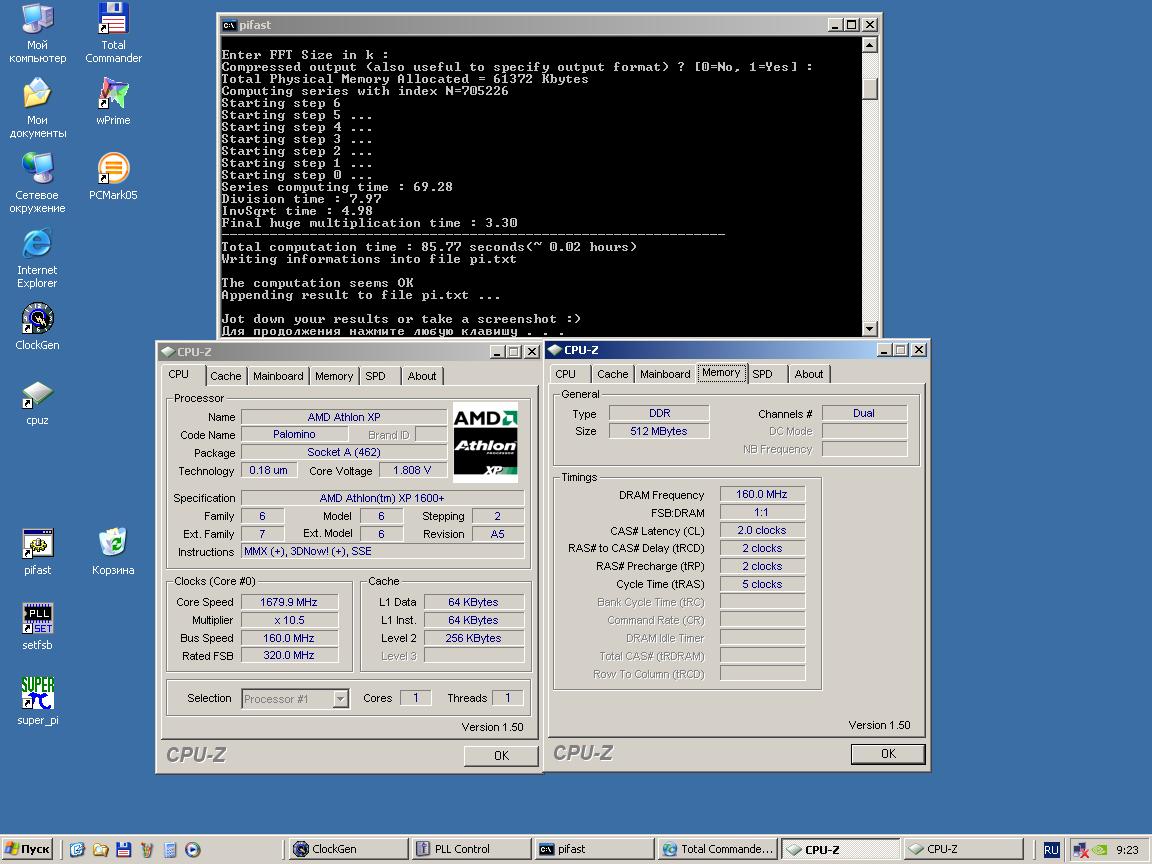Expand the Processor #1 selection dropdown

tap(340, 699)
